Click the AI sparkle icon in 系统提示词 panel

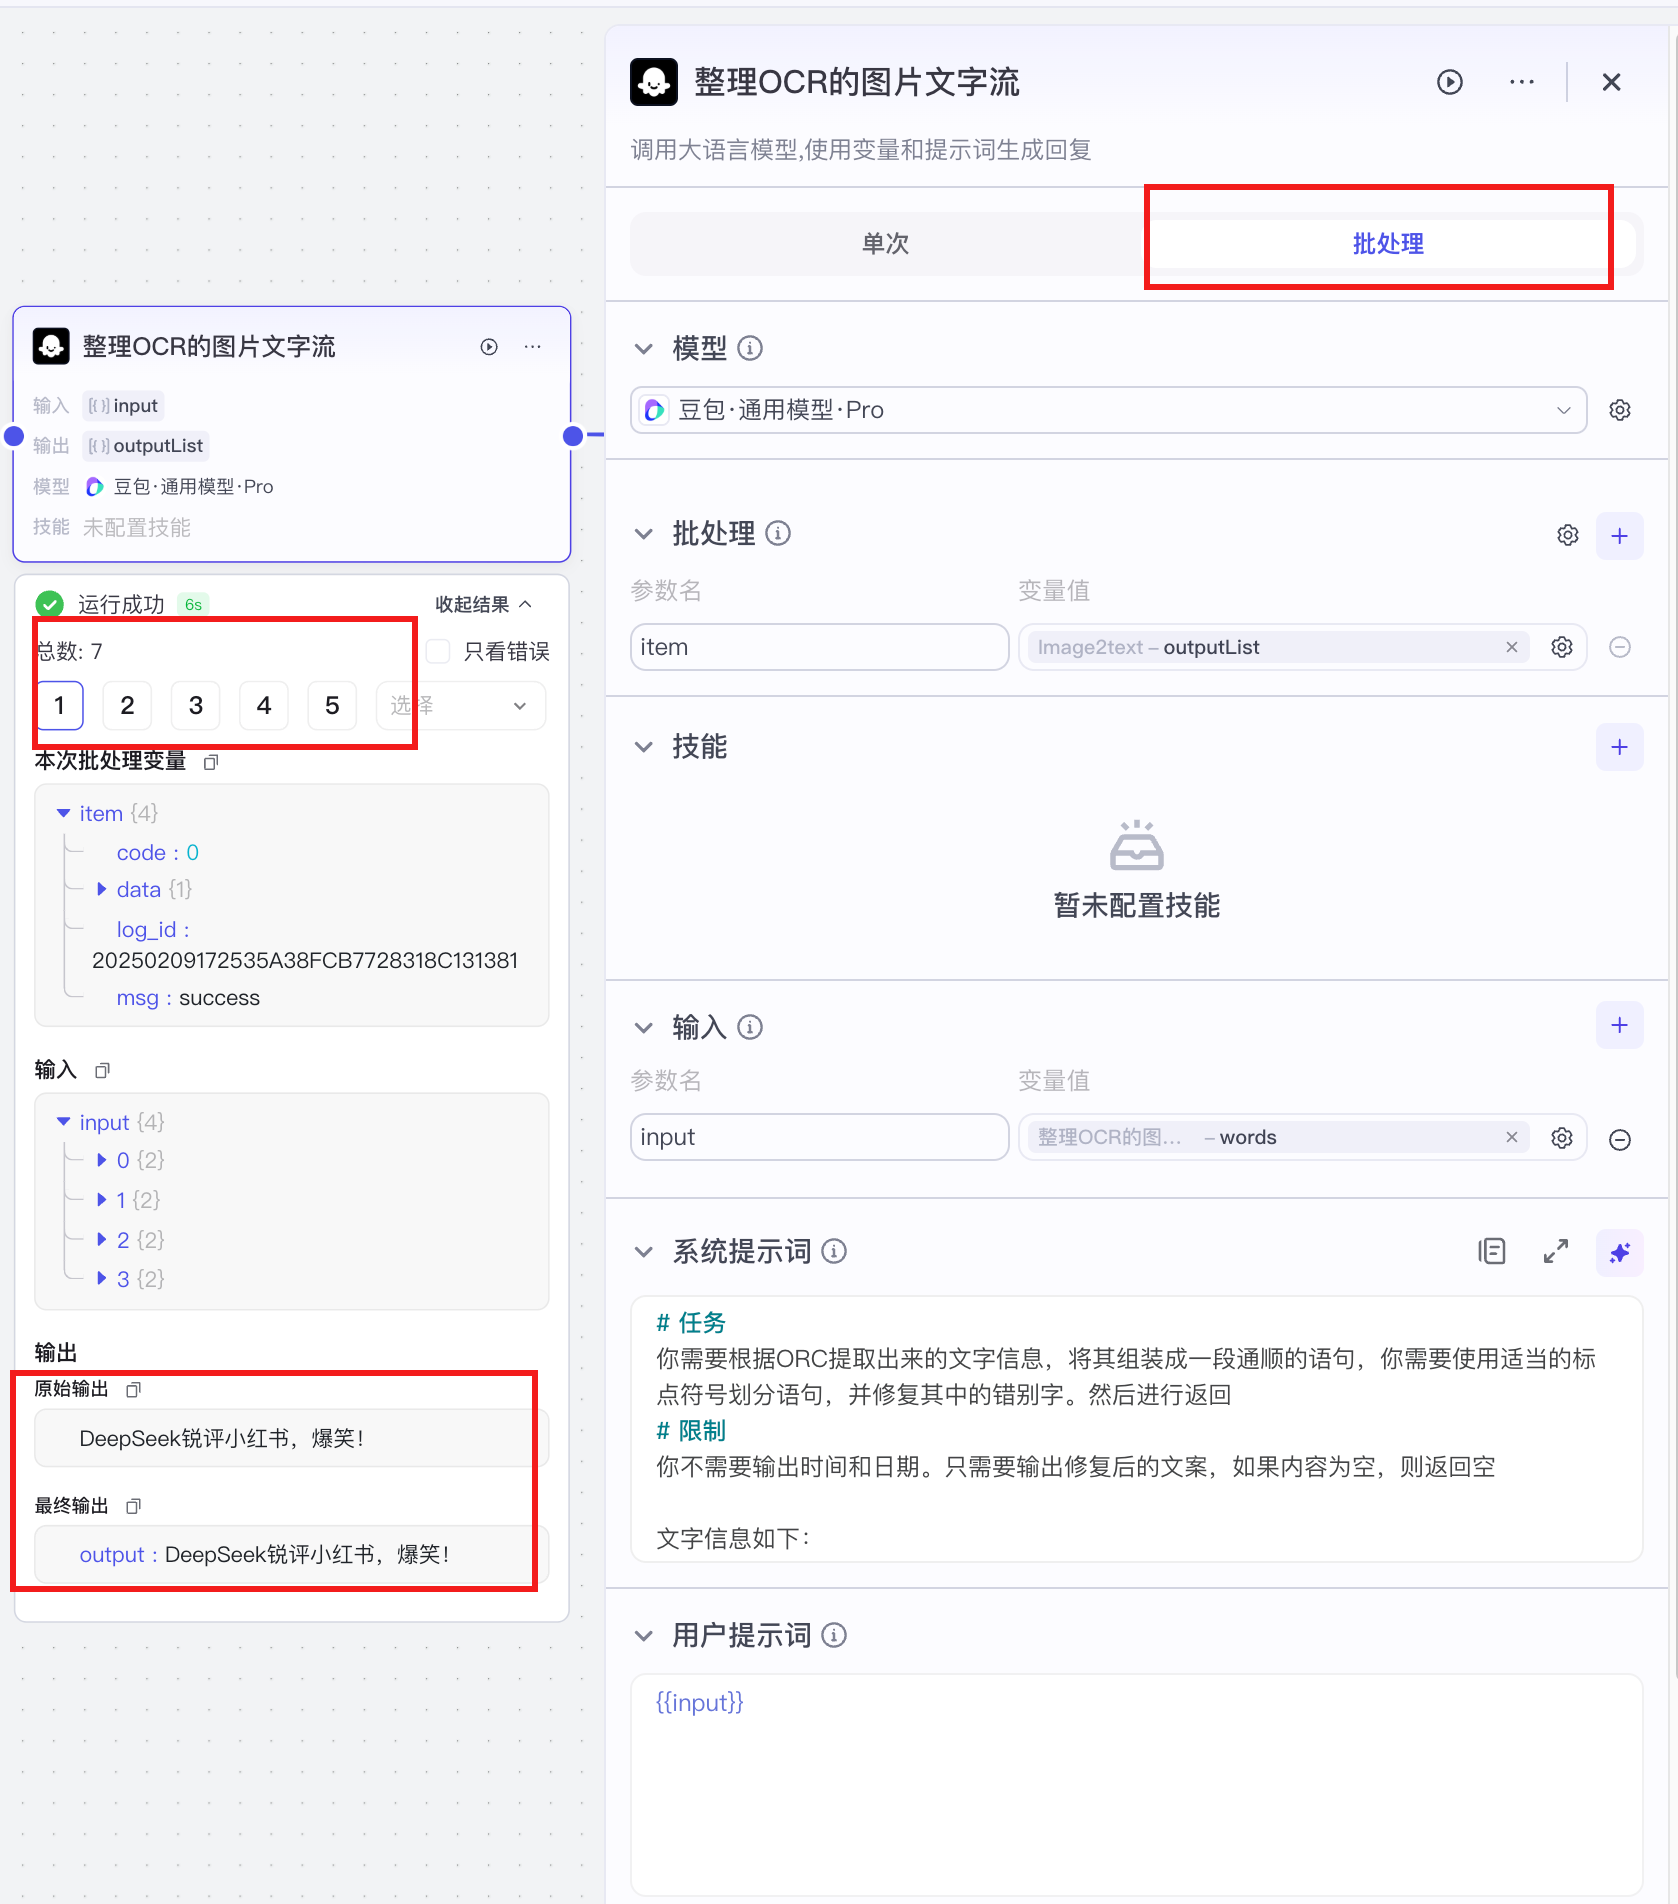point(1619,1252)
